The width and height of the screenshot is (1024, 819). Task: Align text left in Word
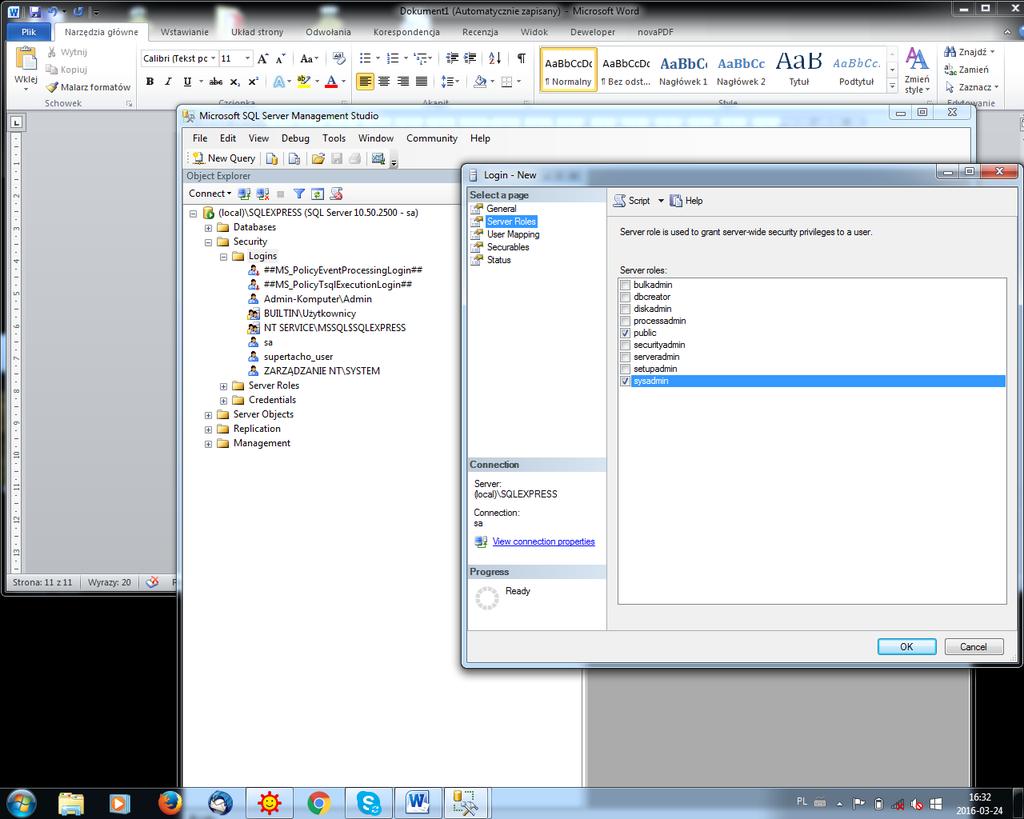[365, 82]
